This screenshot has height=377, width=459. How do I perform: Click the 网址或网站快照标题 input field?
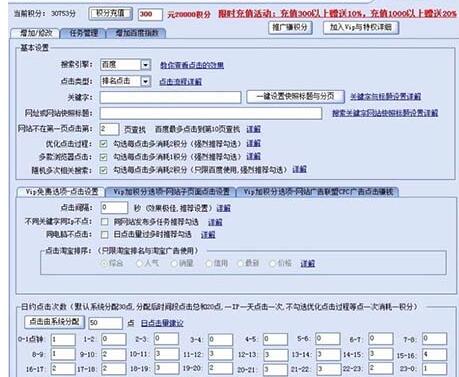click(x=211, y=113)
